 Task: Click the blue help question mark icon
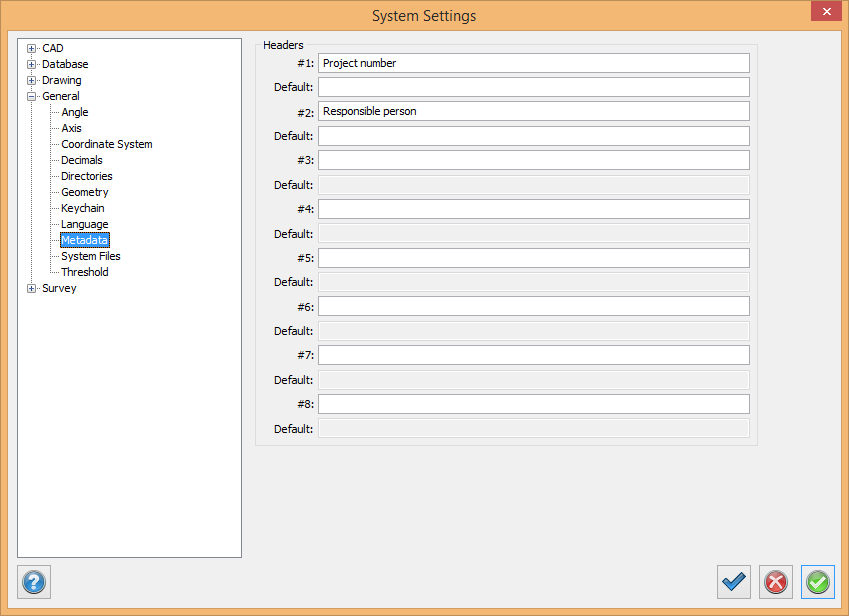pos(34,581)
